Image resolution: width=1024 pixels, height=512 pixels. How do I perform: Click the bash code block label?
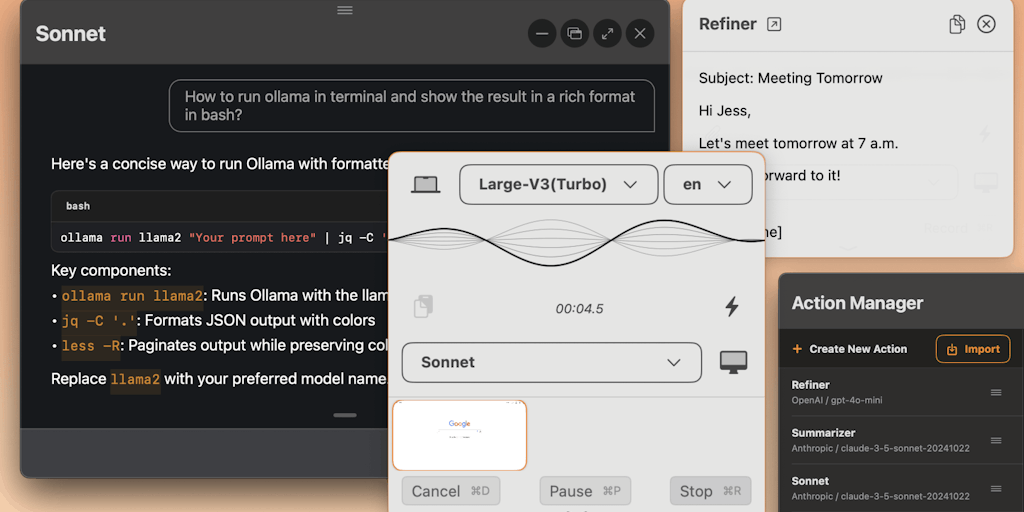click(78, 206)
